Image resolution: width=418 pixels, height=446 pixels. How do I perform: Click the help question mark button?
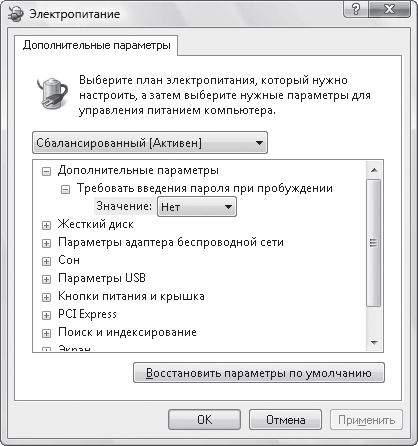click(x=356, y=8)
